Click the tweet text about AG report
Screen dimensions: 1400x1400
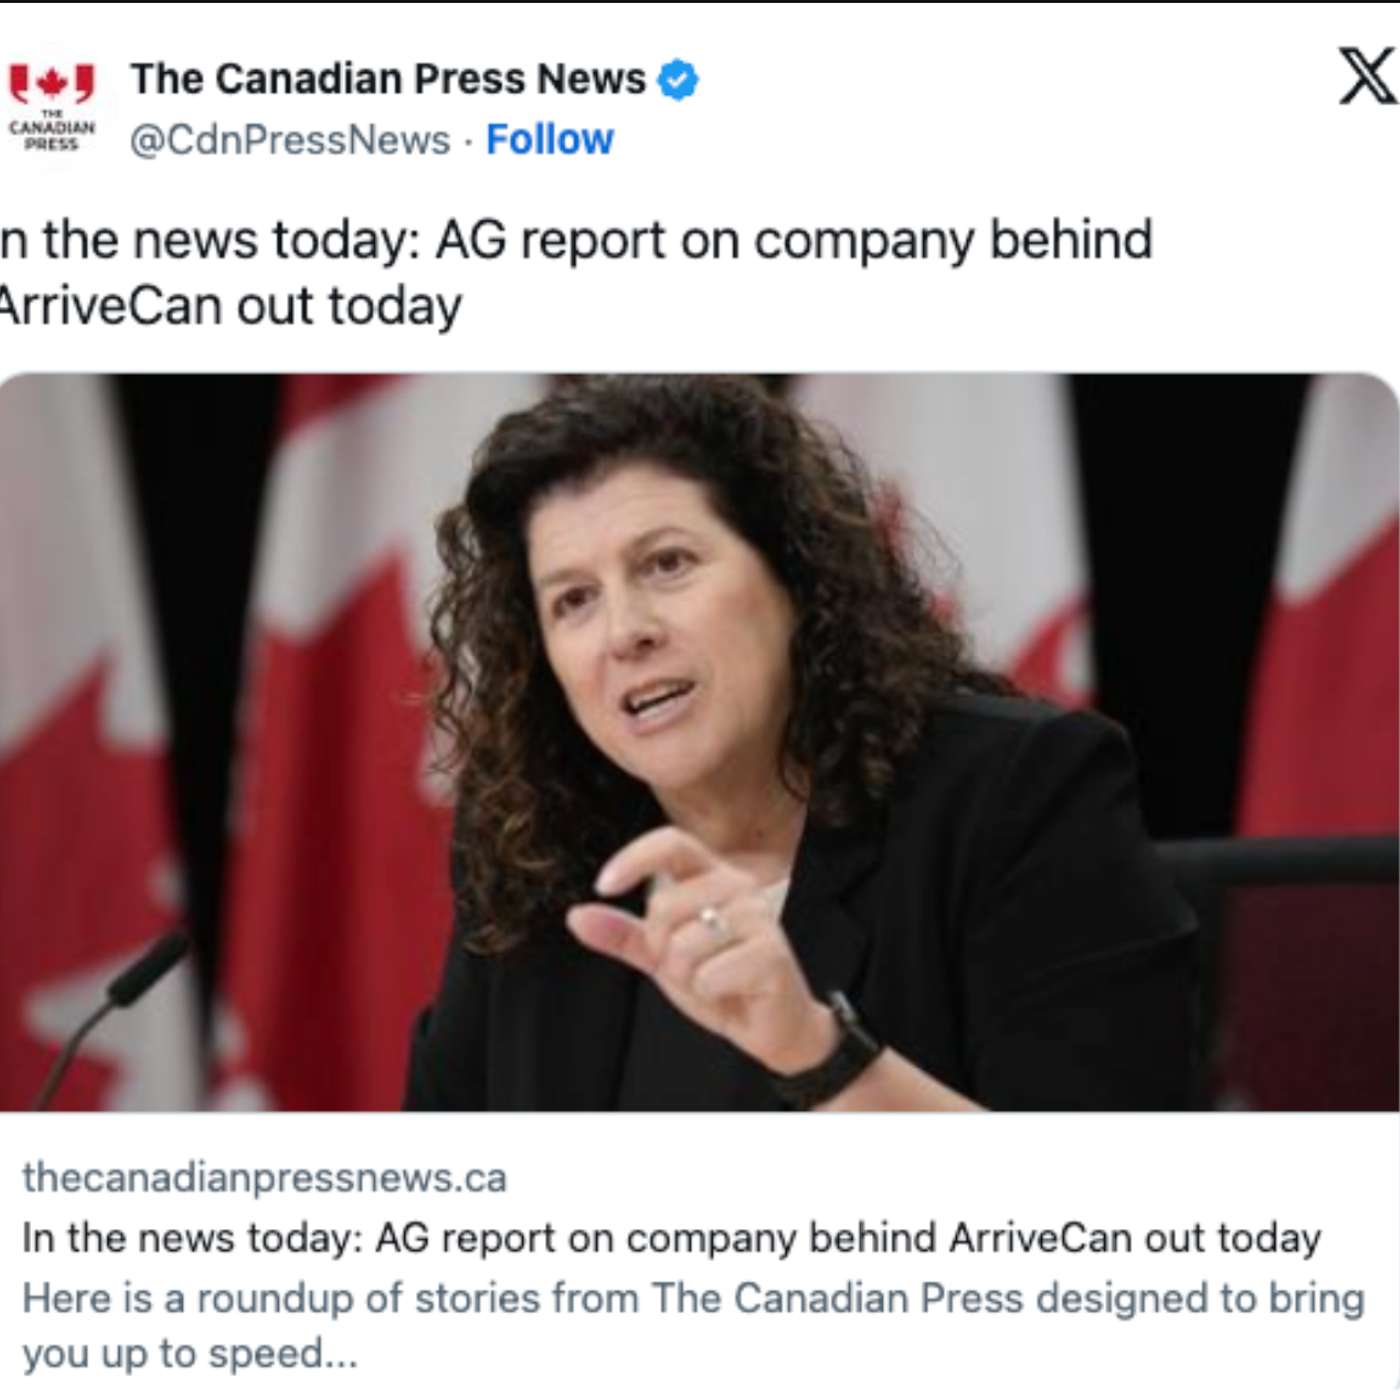(576, 241)
